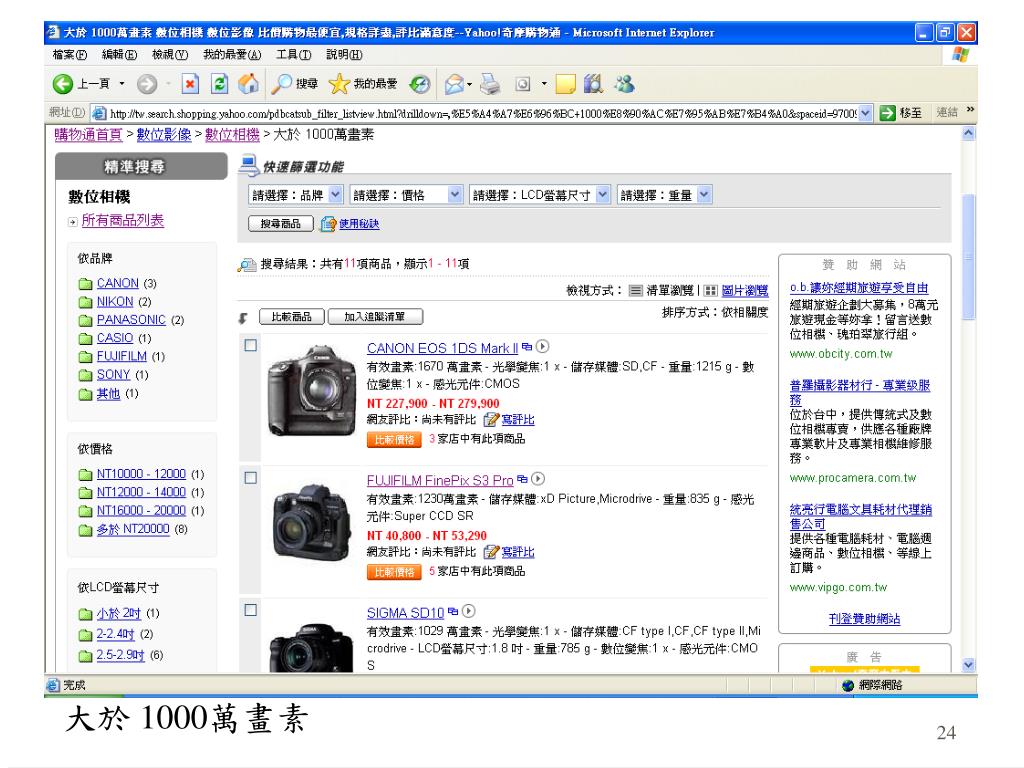
Task: Open the 使用秘訣 tips icon
Action: [x=328, y=224]
